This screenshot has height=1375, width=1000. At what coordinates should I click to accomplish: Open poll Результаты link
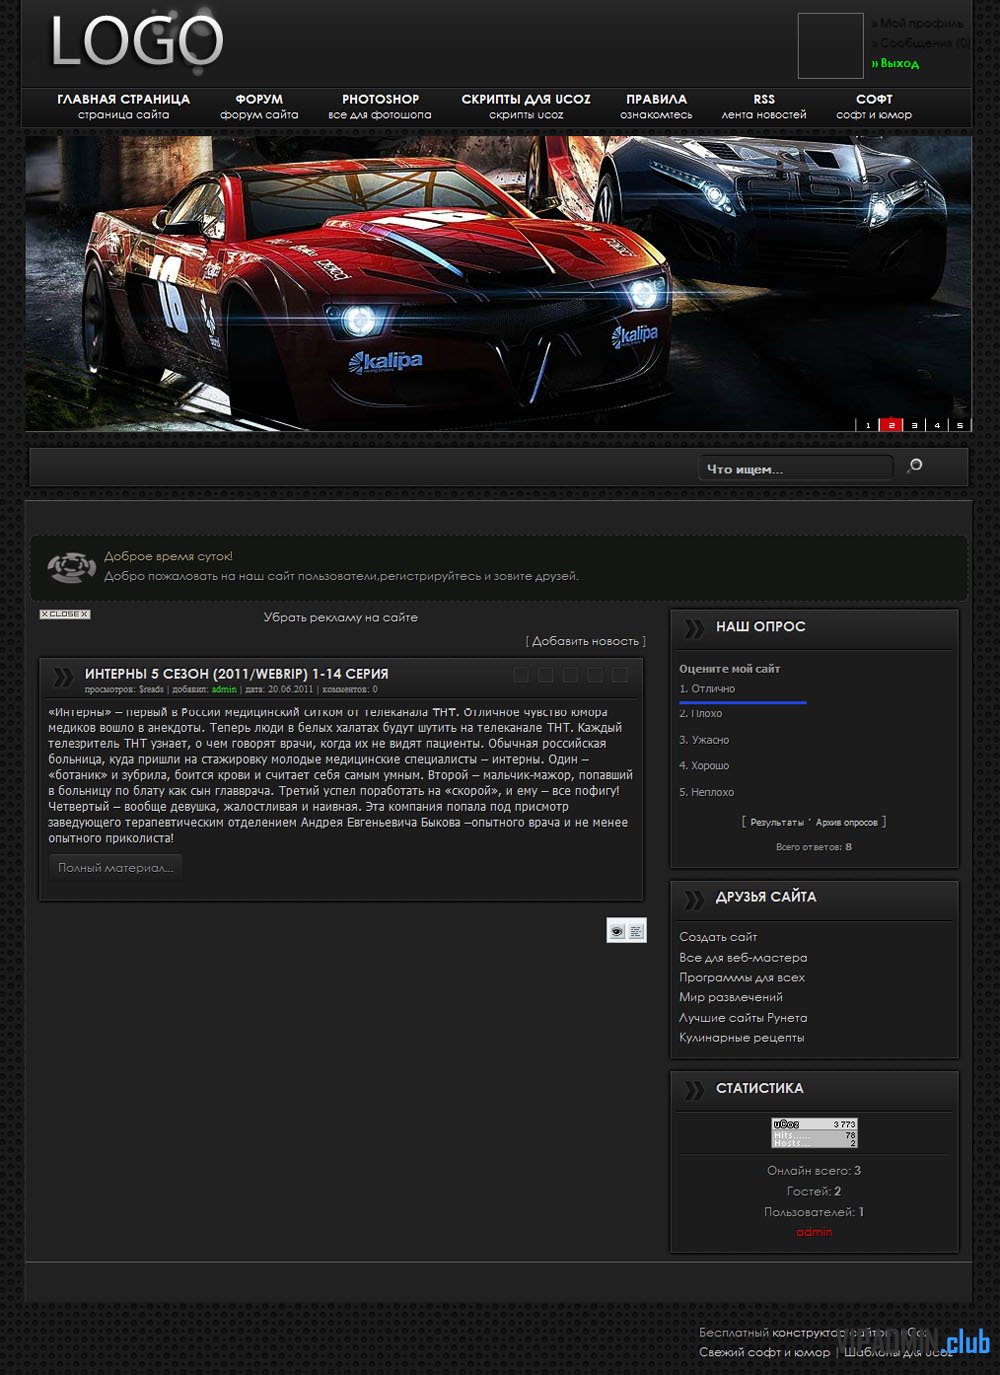[x=777, y=822]
